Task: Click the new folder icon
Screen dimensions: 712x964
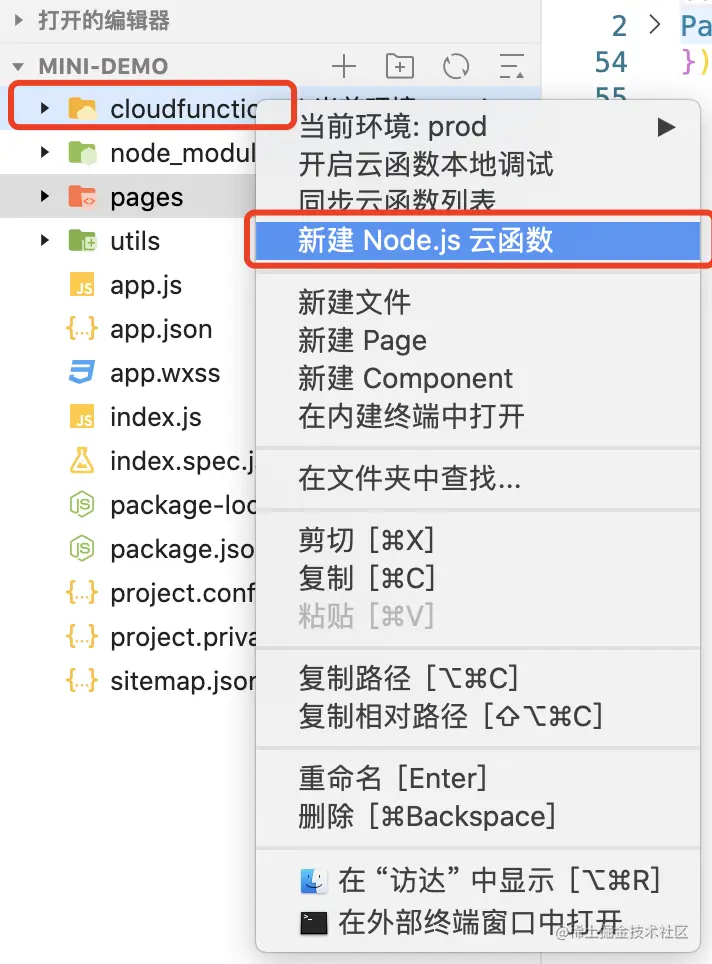Action: pos(400,66)
